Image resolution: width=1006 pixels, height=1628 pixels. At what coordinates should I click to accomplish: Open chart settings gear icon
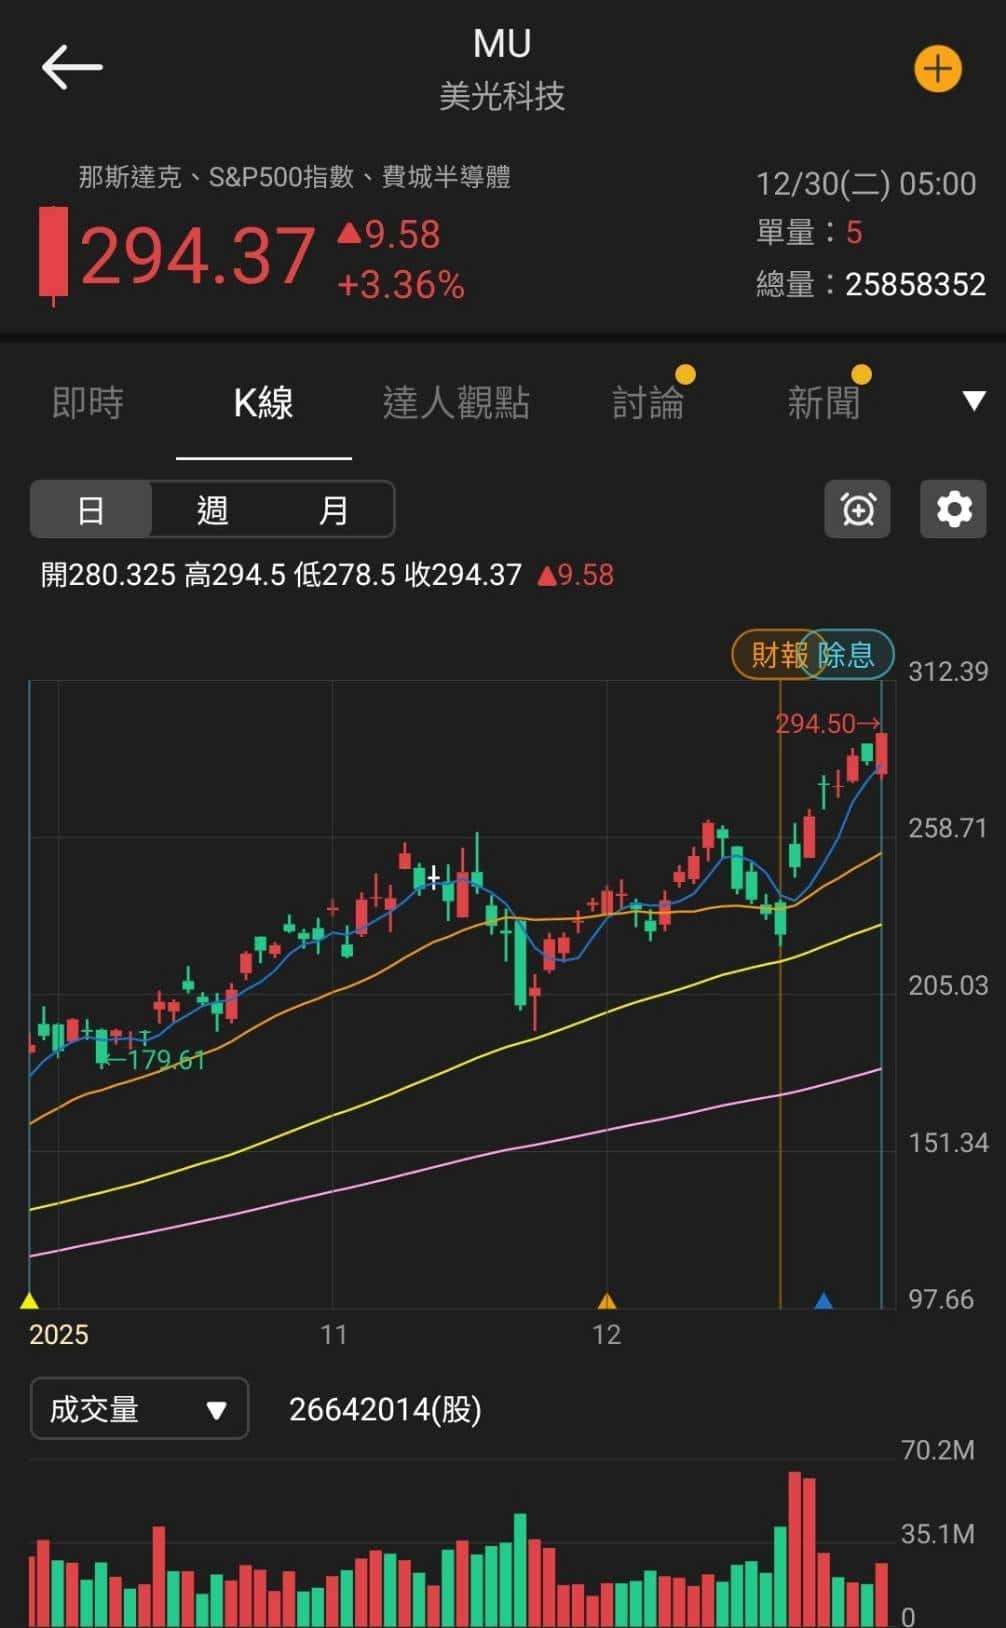tap(953, 509)
